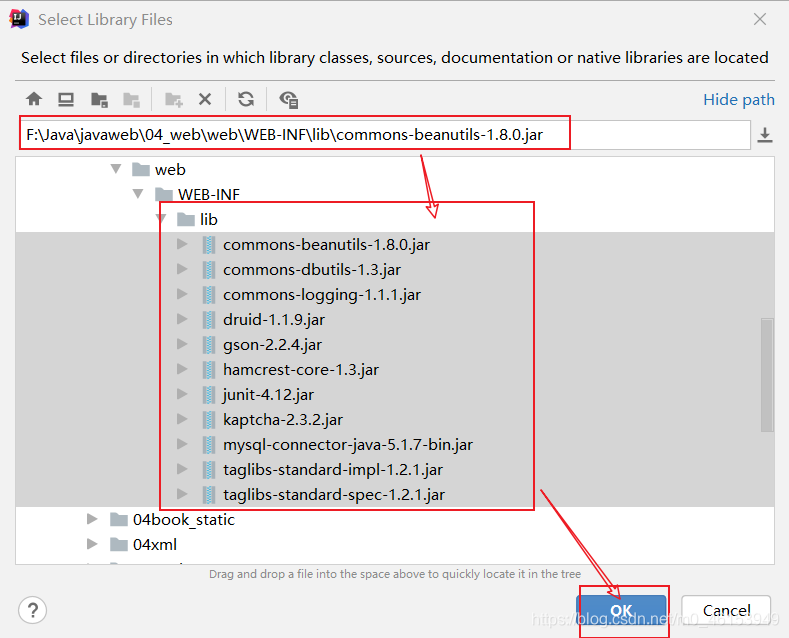Click the file path input field
This screenshot has height=638, width=789.
[385, 135]
